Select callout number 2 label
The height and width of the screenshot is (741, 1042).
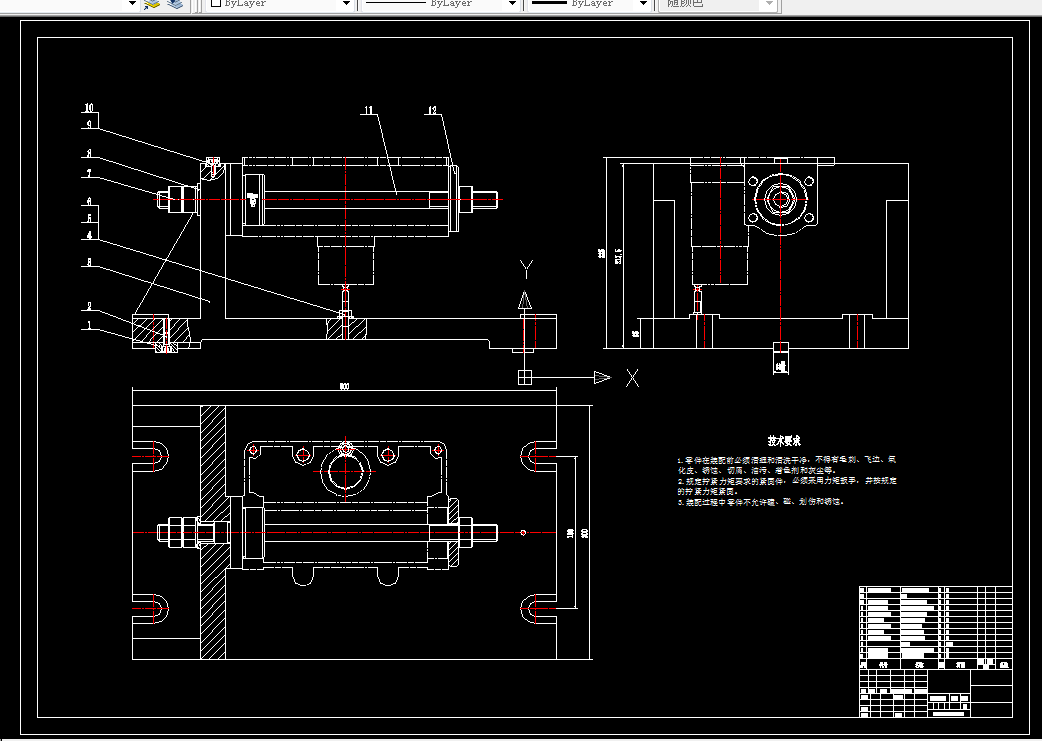tap(89, 306)
